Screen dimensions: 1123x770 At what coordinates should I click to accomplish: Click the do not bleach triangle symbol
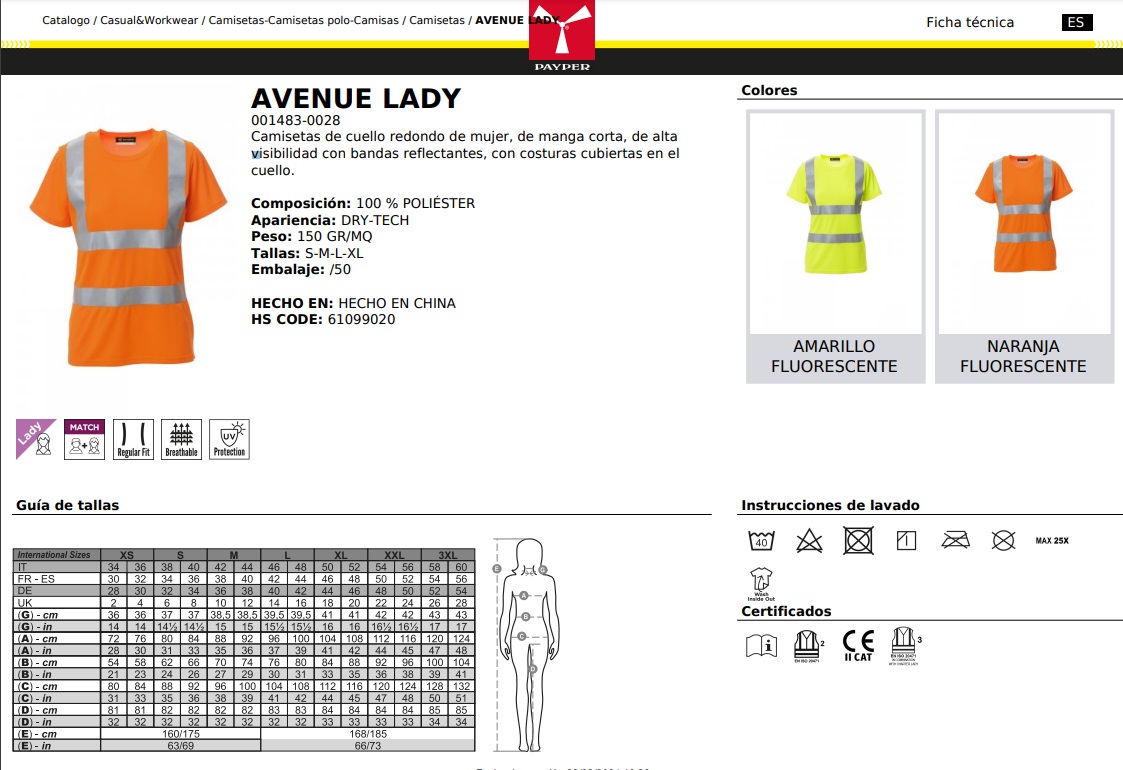tap(809, 541)
